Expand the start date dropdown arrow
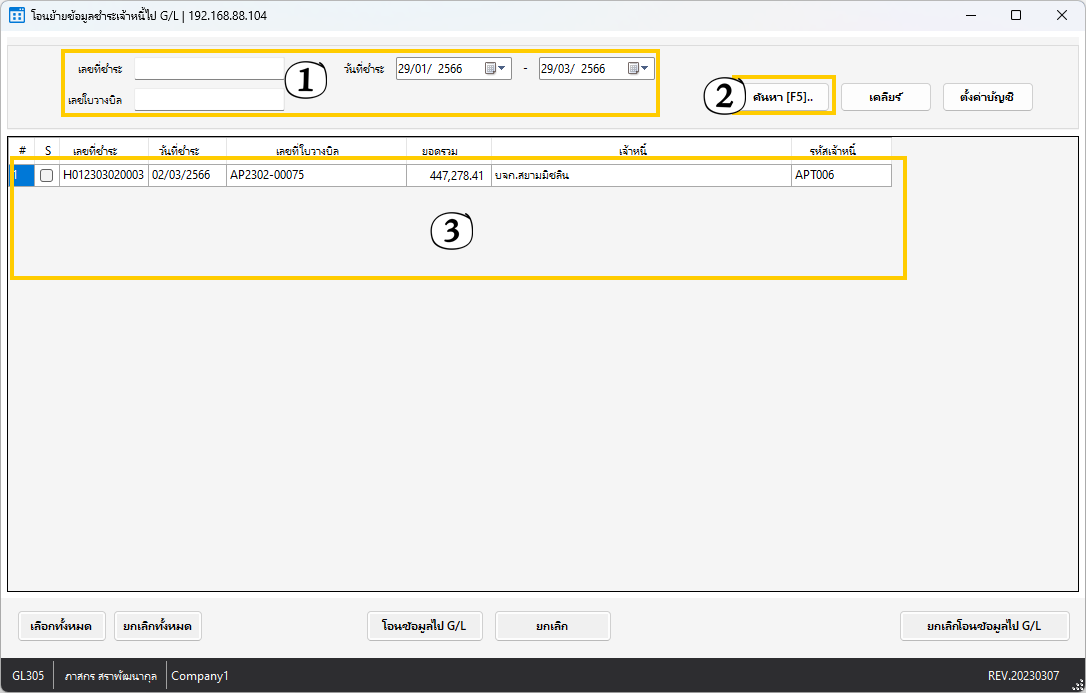The image size is (1086, 693). [x=503, y=69]
